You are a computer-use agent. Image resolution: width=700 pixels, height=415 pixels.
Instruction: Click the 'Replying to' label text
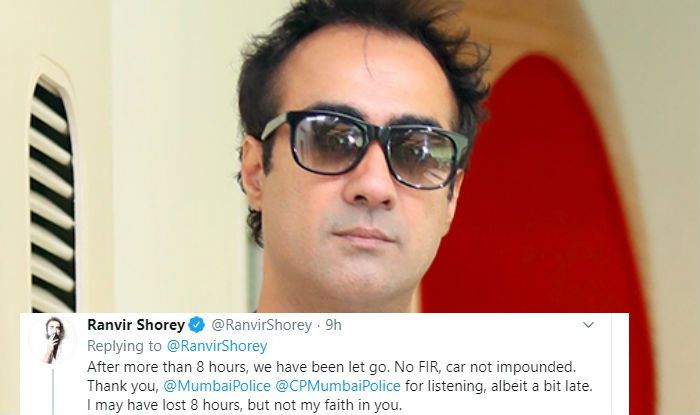[125, 346]
